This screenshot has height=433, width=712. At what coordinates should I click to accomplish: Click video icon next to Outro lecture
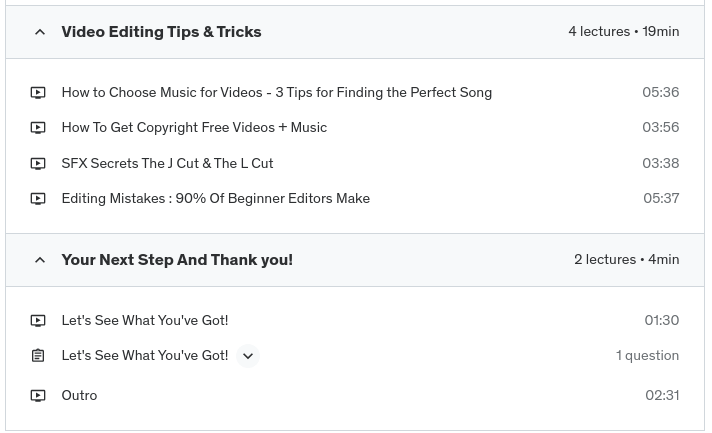pyautogui.click(x=38, y=396)
